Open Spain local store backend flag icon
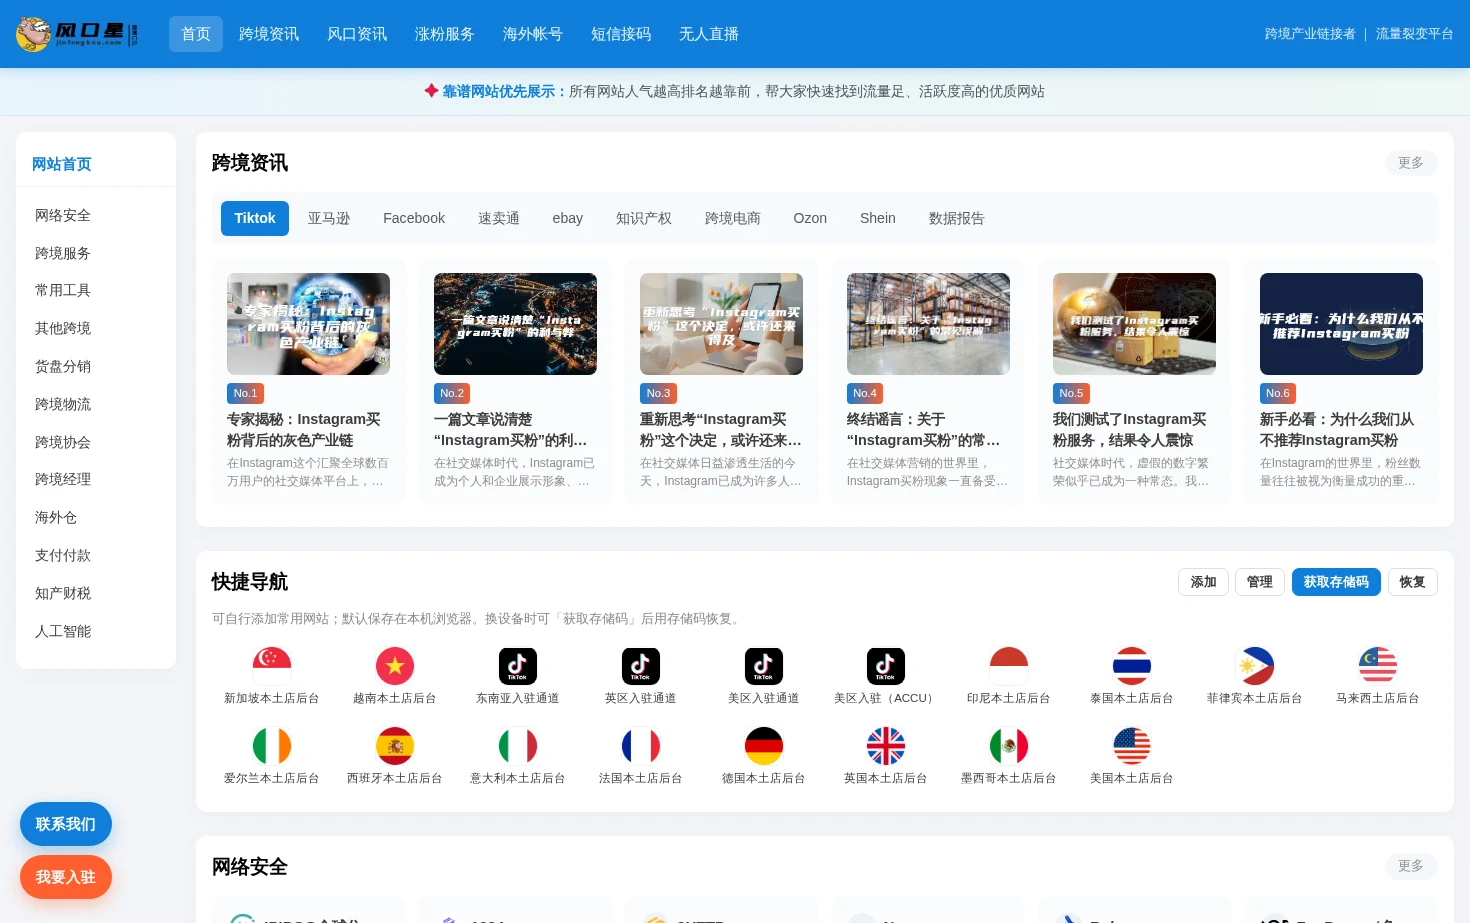Viewport: 1470px width, 923px height. pyautogui.click(x=395, y=746)
